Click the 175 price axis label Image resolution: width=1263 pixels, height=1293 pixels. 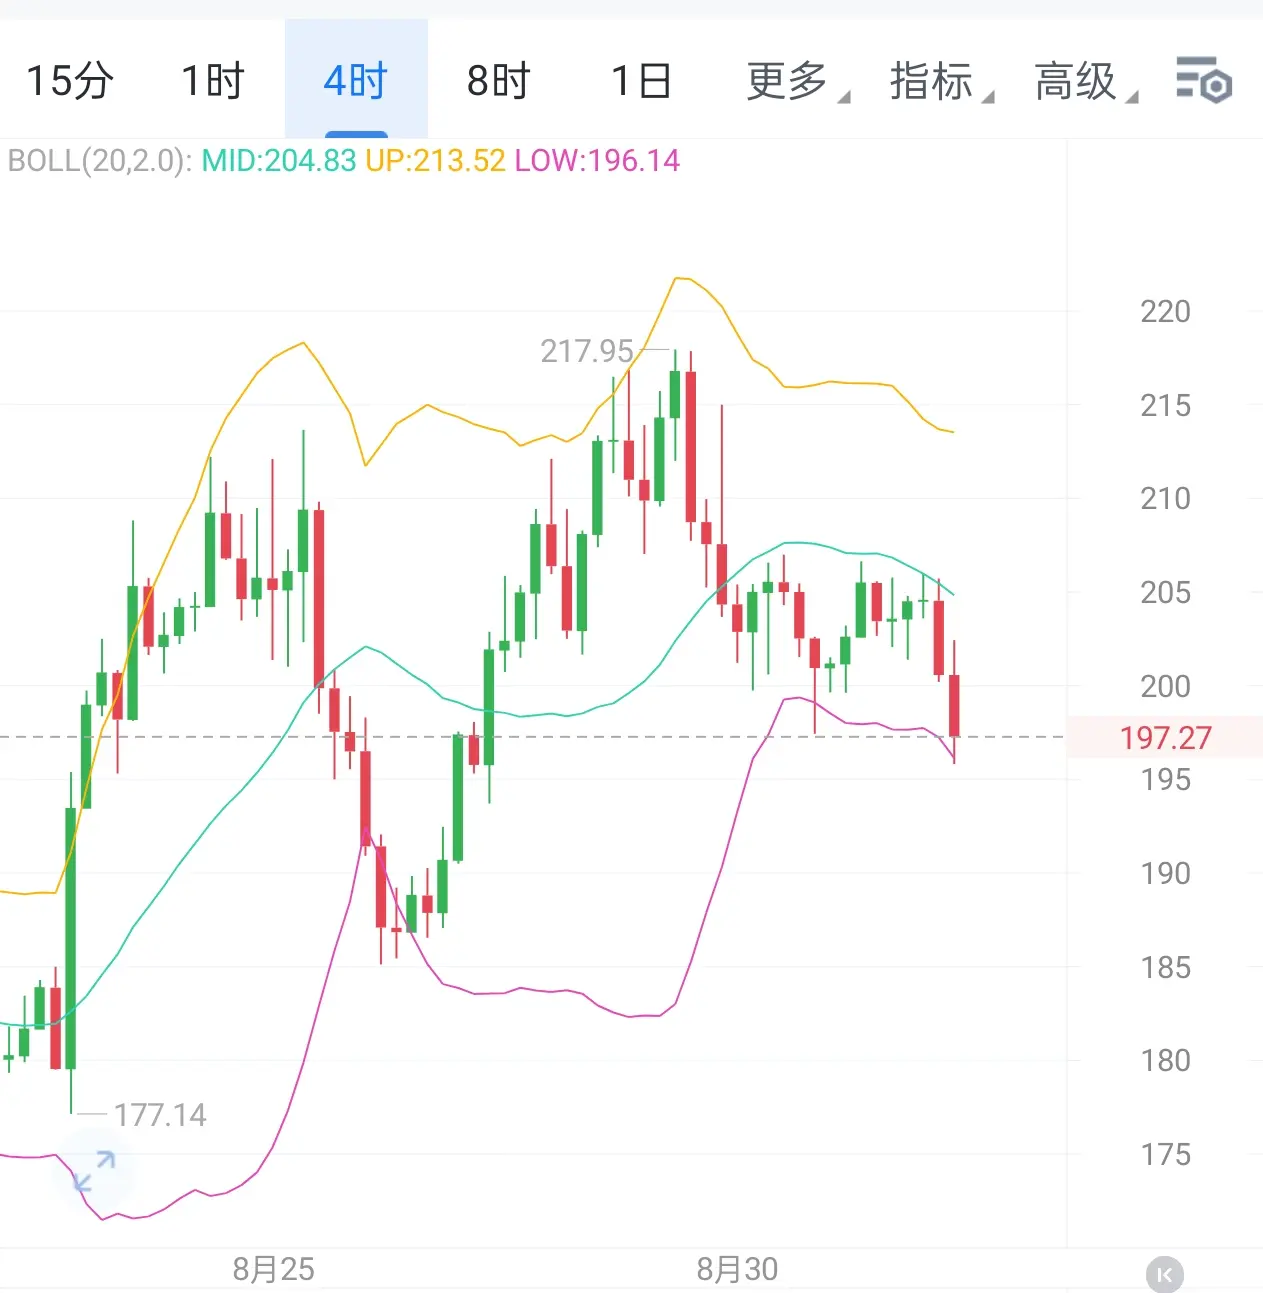coord(1165,1154)
